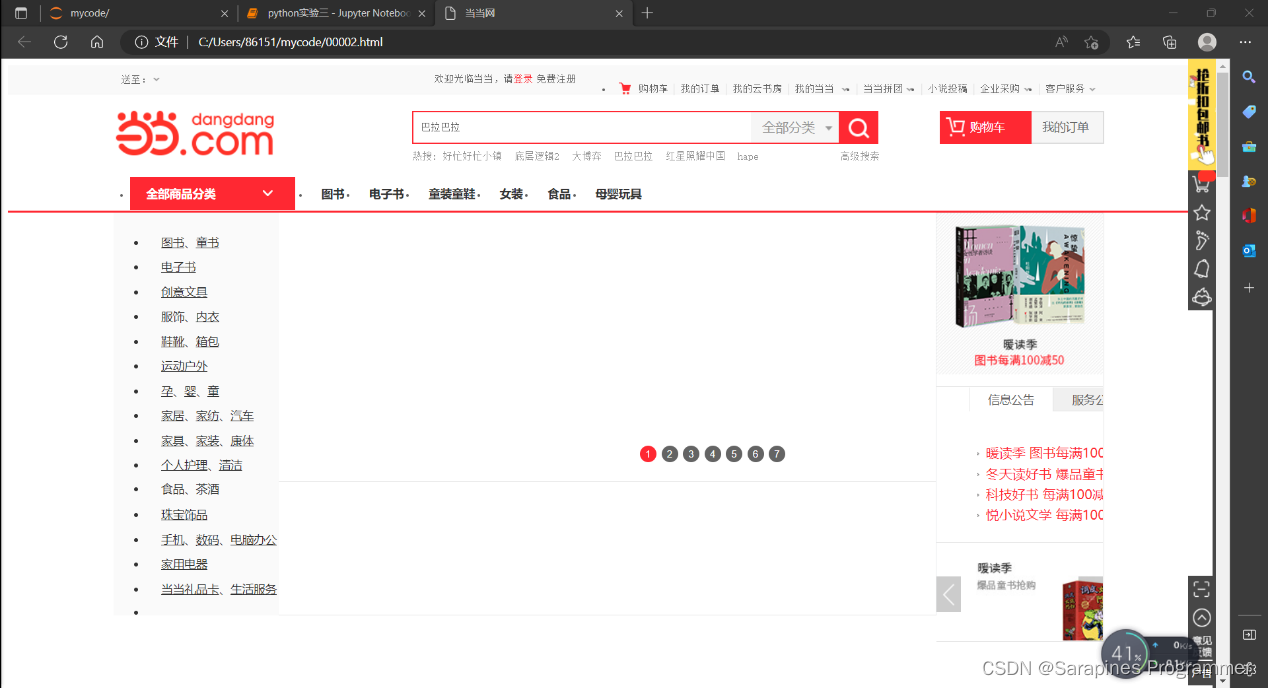The width and height of the screenshot is (1268, 688).
Task: Open the 全部分类 search category dropdown
Action: tap(796, 128)
